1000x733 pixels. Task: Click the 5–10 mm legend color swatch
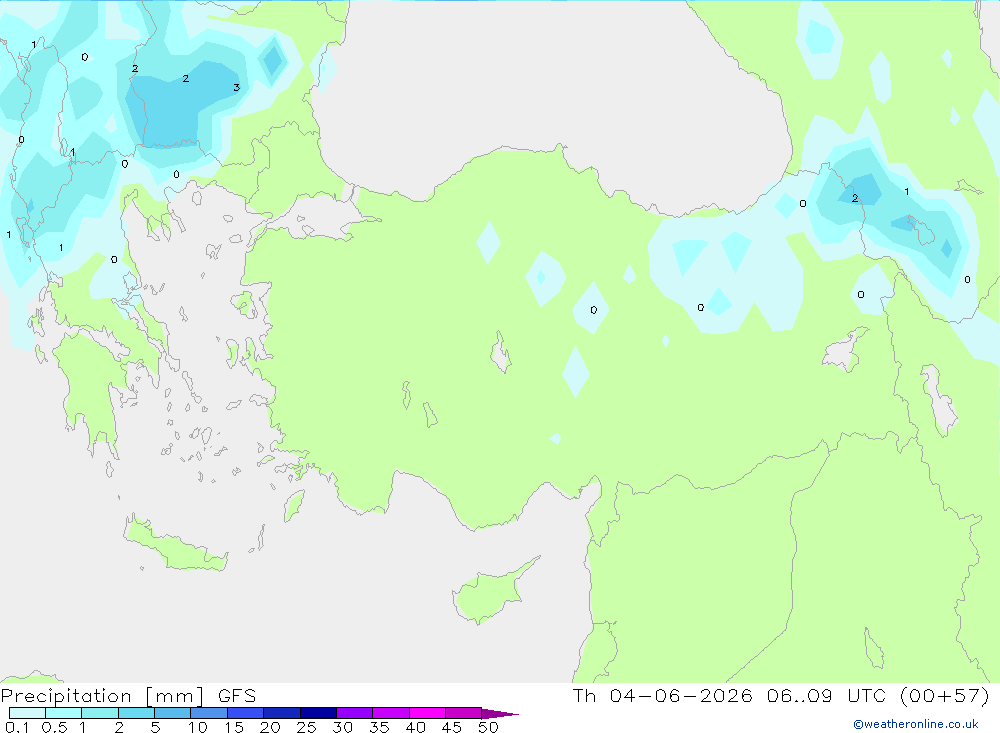173,713
